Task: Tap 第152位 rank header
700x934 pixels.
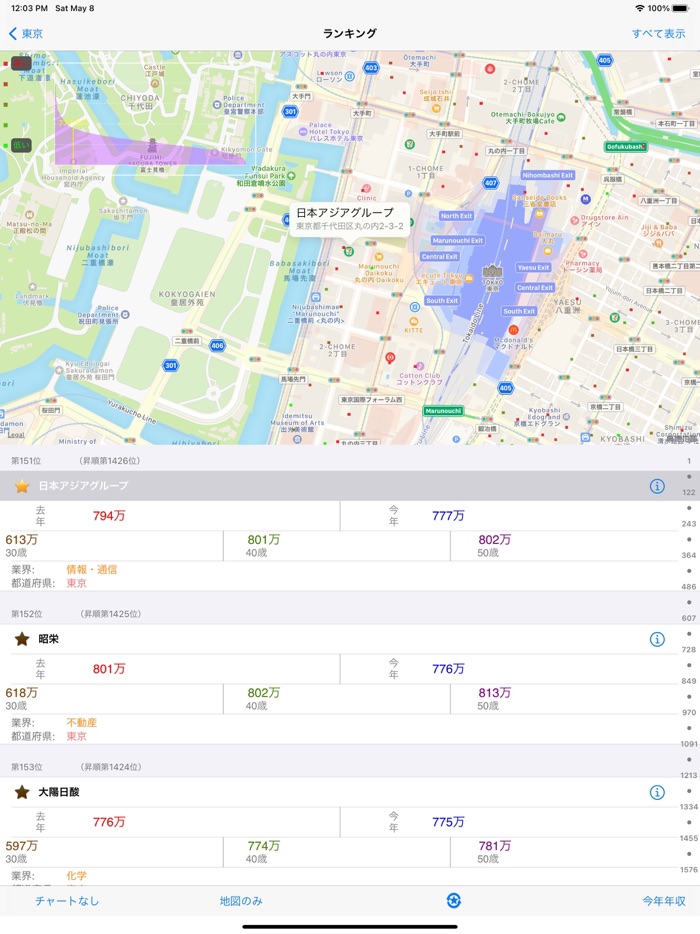Action: [x=27, y=614]
